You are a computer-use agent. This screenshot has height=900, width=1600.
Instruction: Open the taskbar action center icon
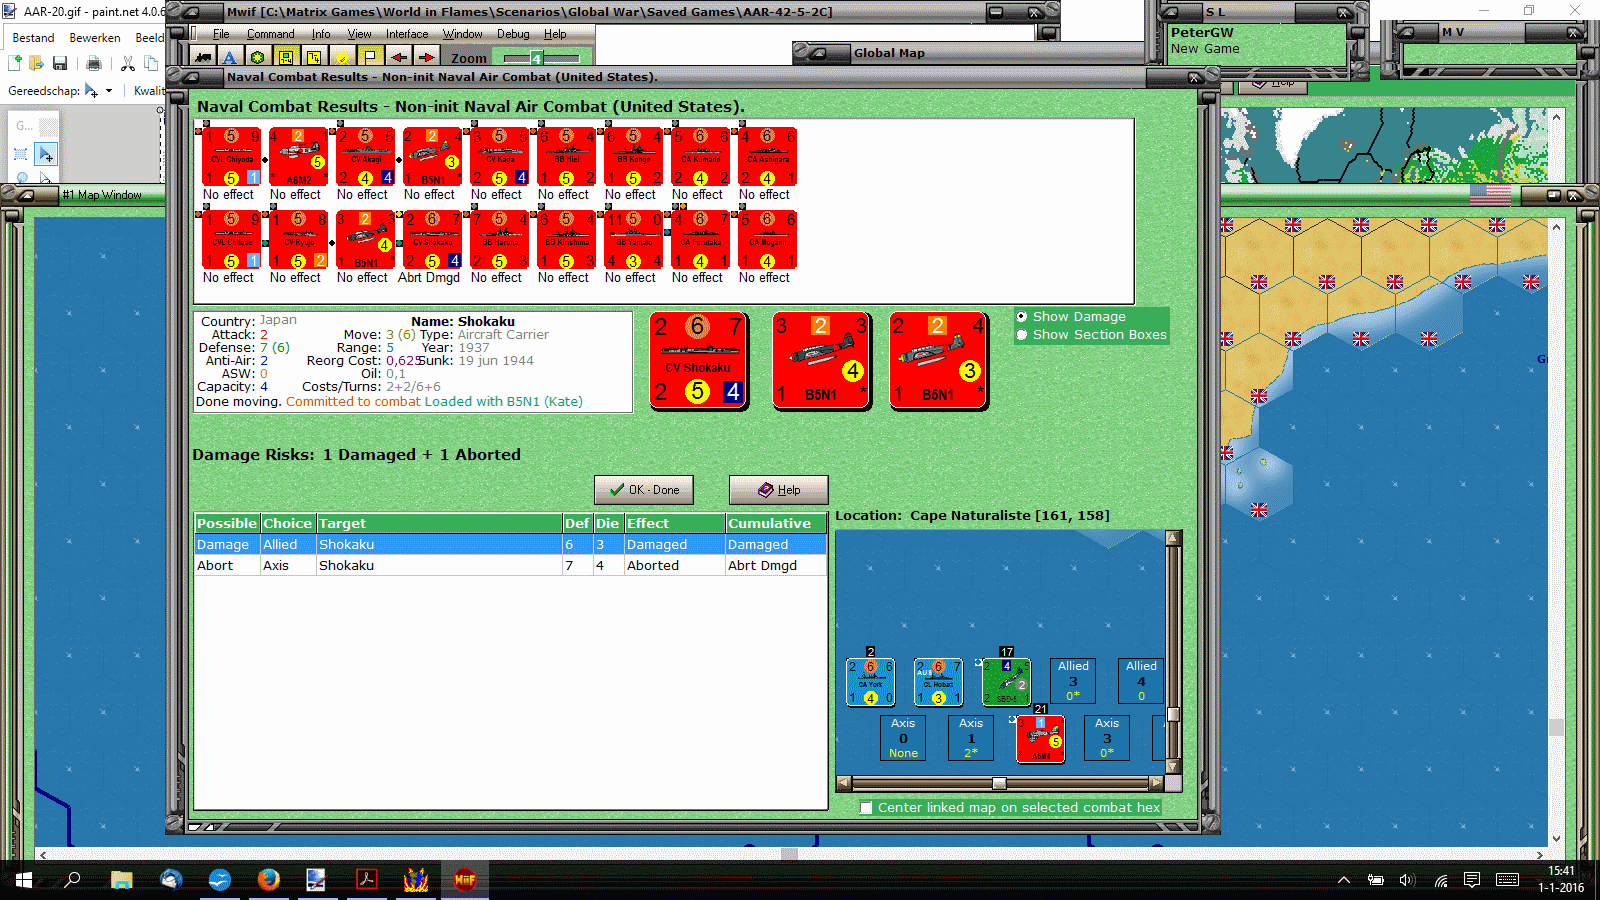(1472, 880)
